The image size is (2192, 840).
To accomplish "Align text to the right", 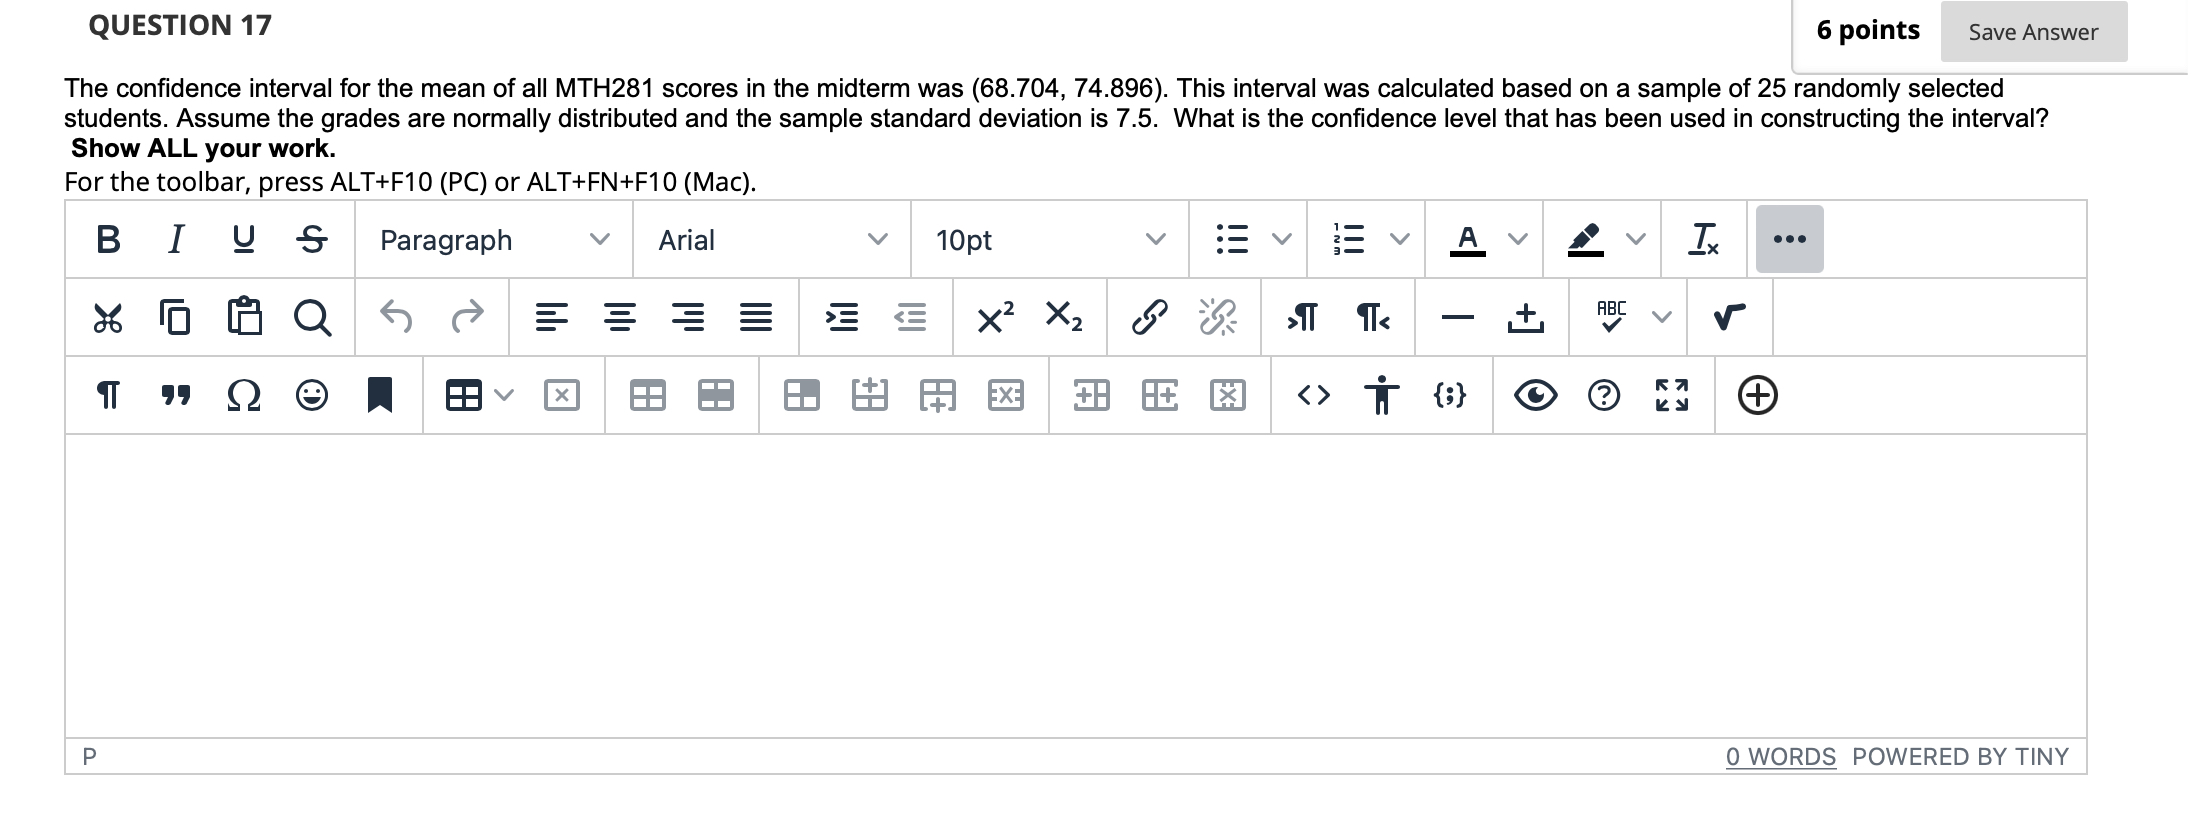I will coord(687,318).
